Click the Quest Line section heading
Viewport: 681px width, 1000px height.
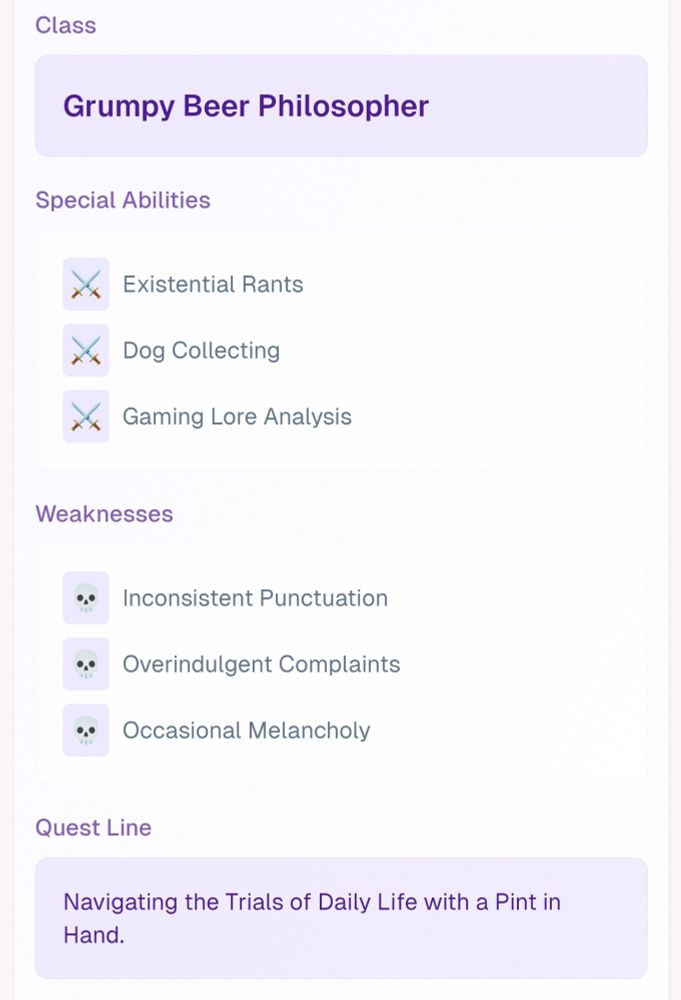(93, 828)
